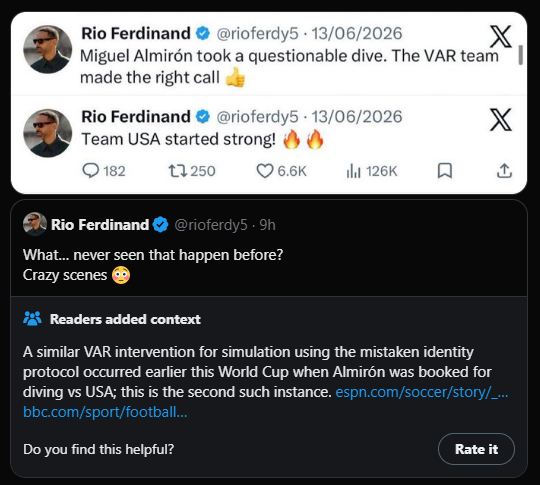Click X logo on Team USA tweet

pos(501,120)
